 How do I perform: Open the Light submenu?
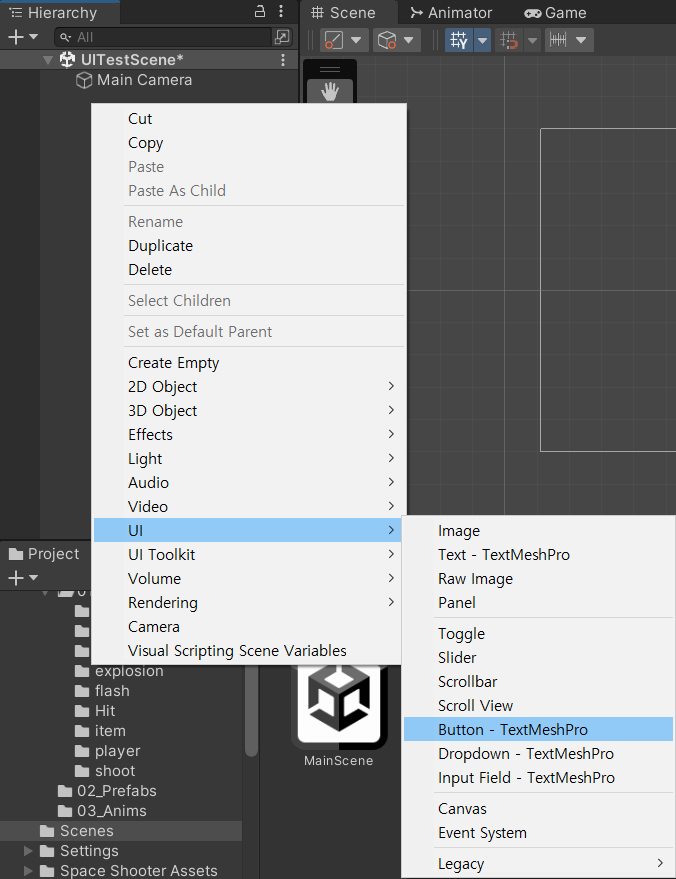(x=249, y=459)
